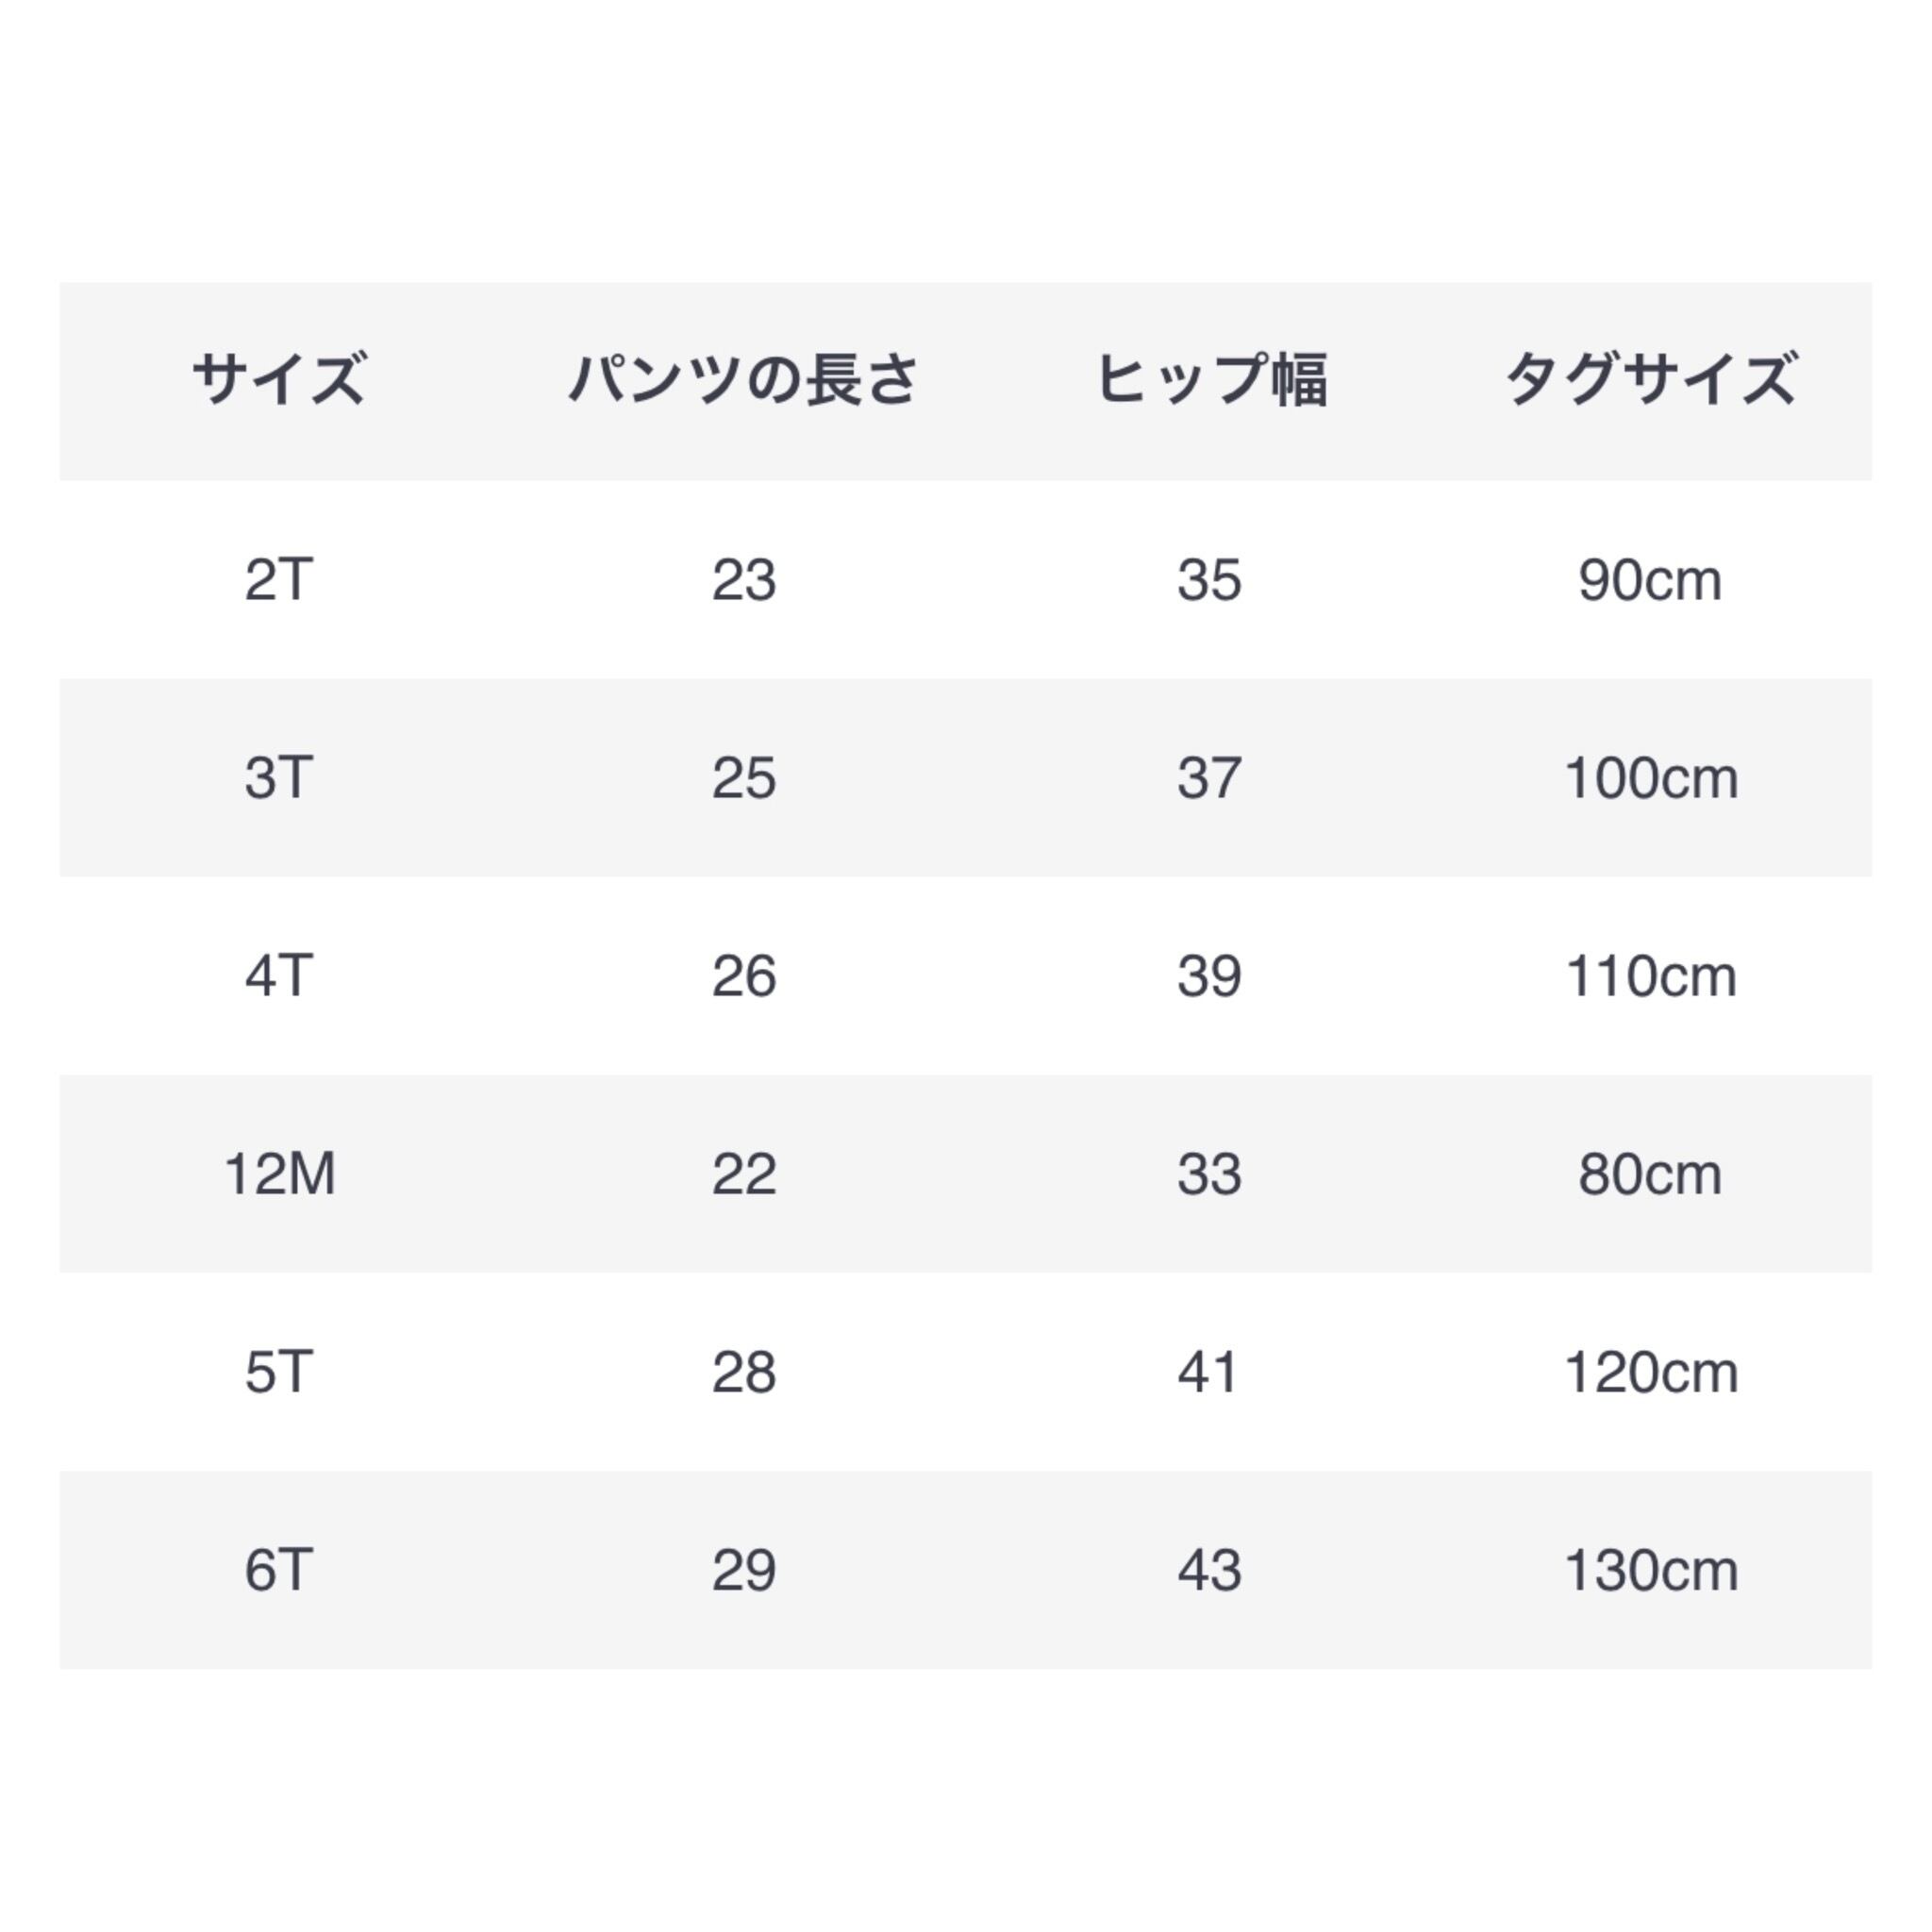Click the ヒップ幅 column header

coord(1211,380)
